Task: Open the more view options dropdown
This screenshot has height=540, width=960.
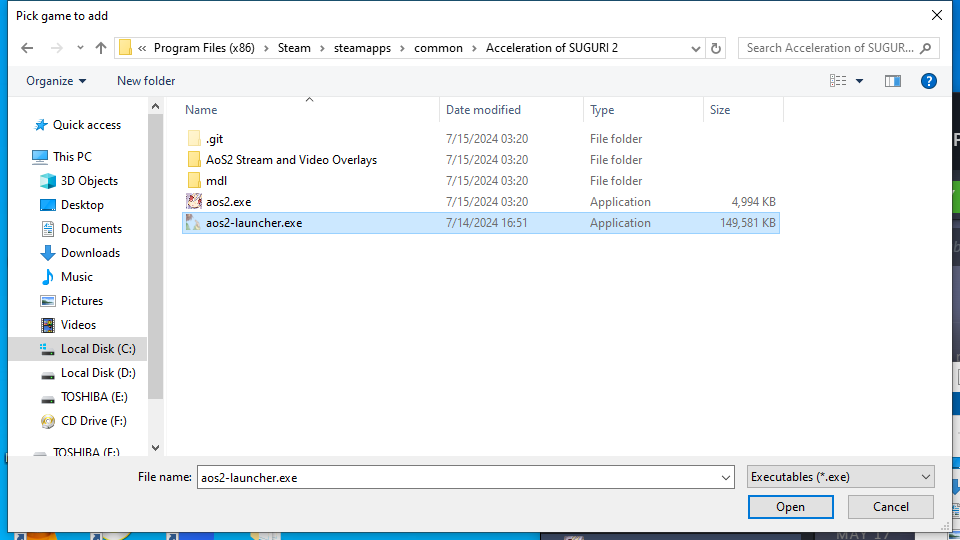Action: [x=860, y=81]
